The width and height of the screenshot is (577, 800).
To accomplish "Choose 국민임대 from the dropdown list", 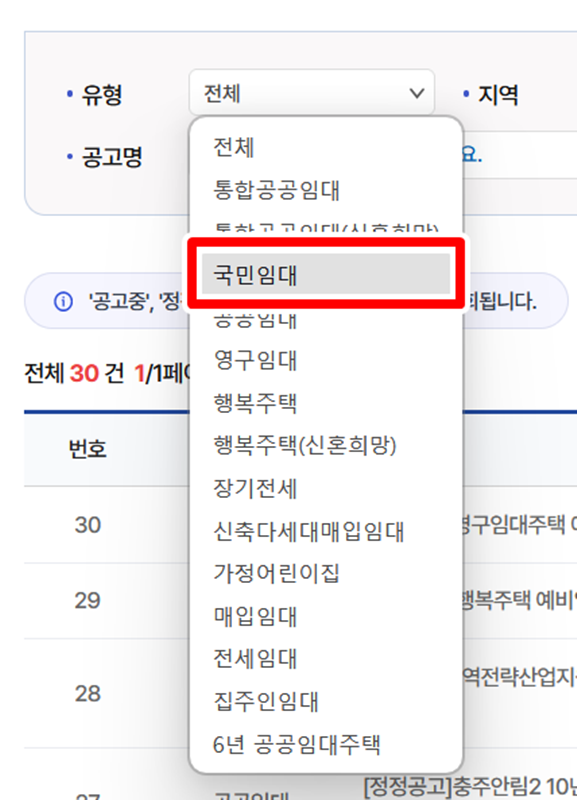I will 325,274.
